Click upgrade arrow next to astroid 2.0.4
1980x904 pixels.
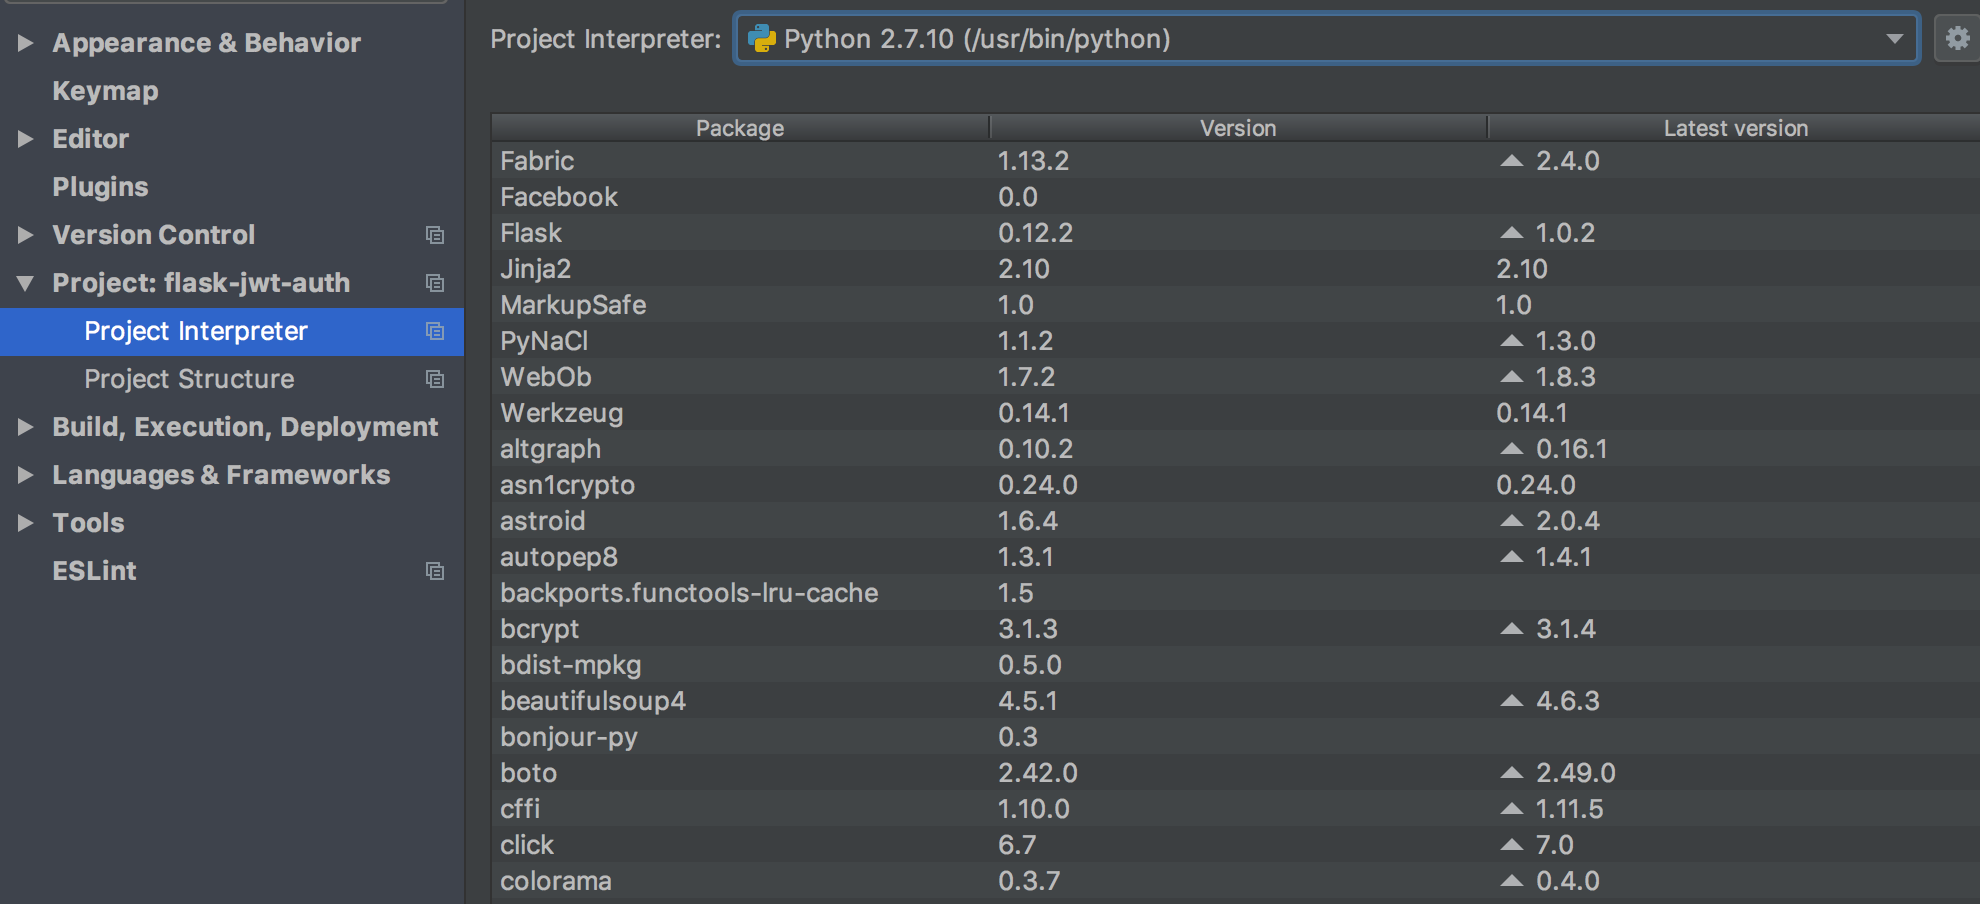(1512, 521)
